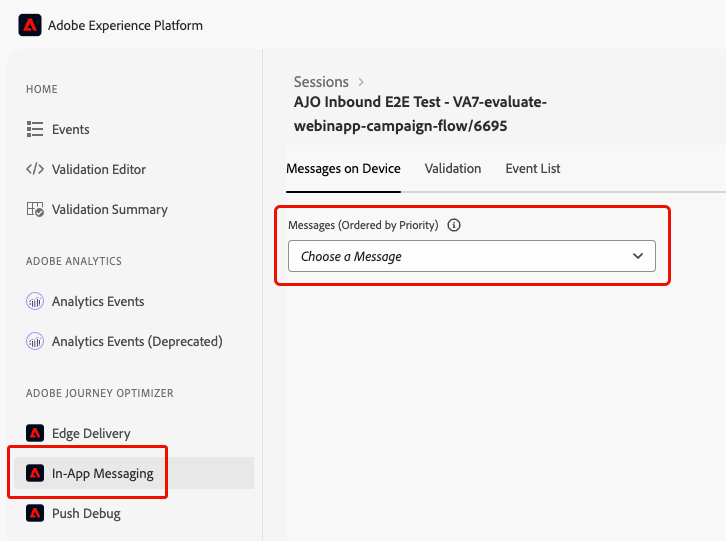Click the Analytics Events icon
This screenshot has height=541, width=726.
pyautogui.click(x=35, y=301)
